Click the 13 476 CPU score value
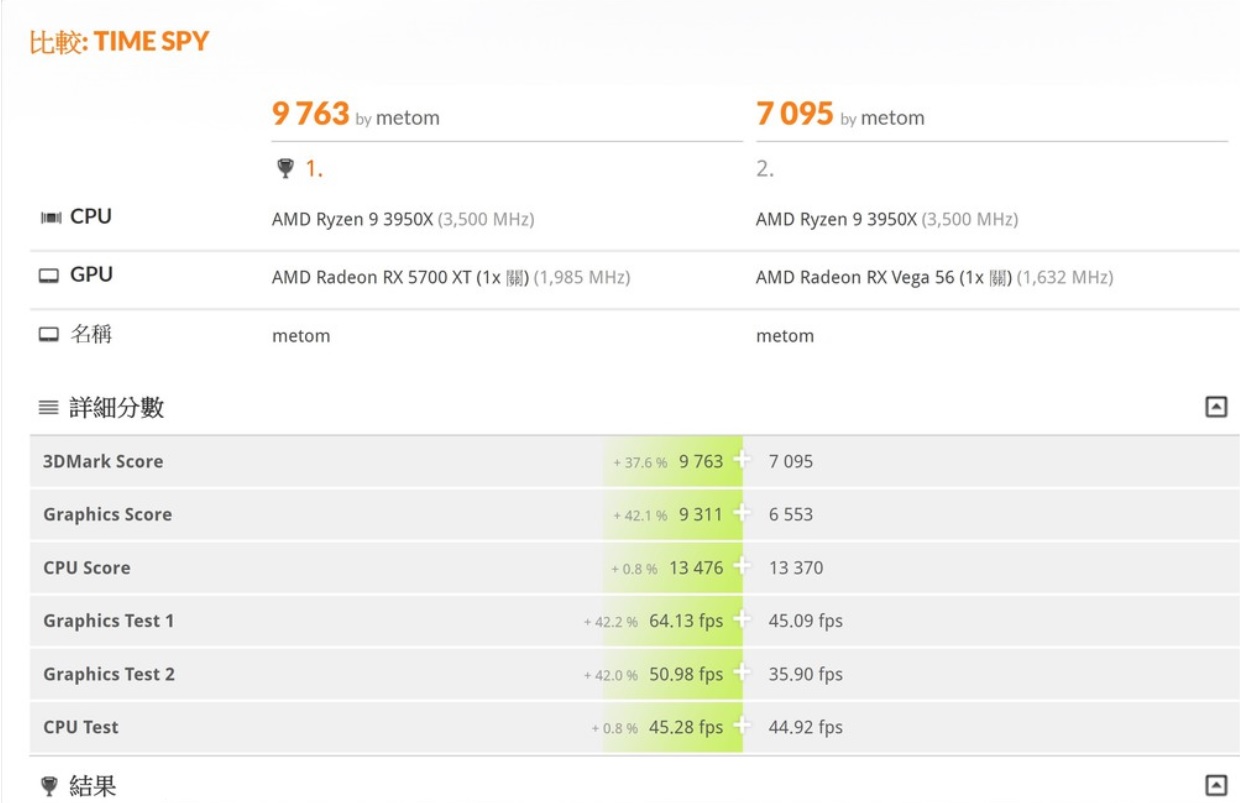Image resolution: width=1240 pixels, height=803 pixels. coord(696,567)
